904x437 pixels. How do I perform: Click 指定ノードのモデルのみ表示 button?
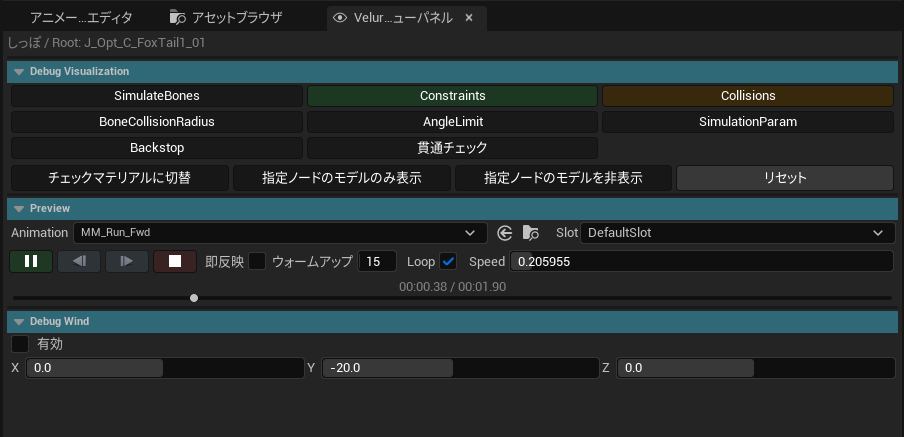[342, 178]
